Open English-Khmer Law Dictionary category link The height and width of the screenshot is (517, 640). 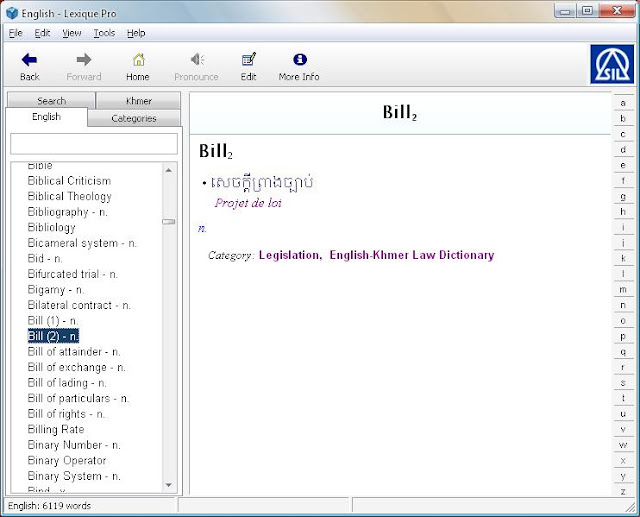coord(412,255)
